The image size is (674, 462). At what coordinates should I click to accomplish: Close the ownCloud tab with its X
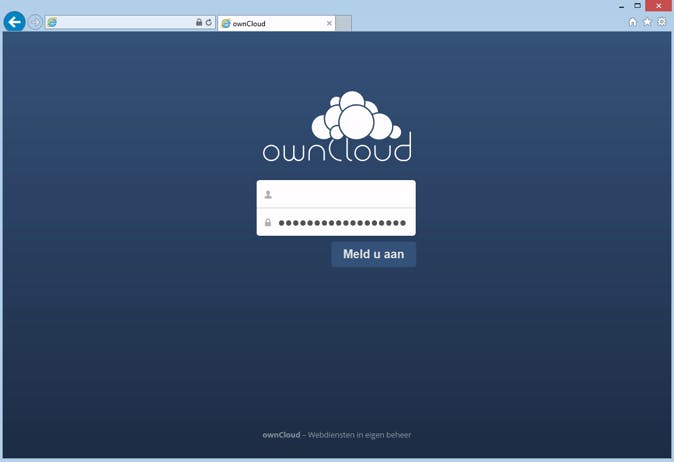point(329,24)
